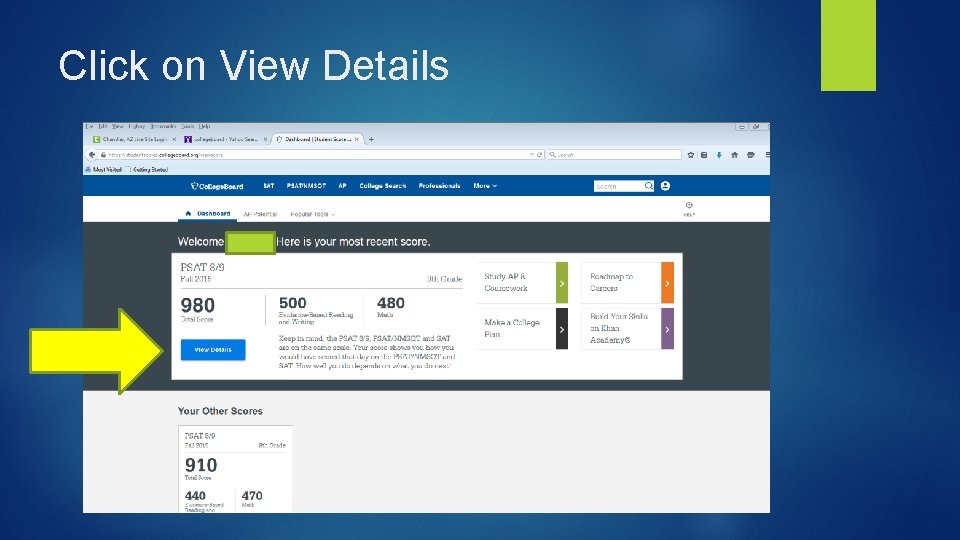This screenshot has width=960, height=540.
Task: Open the Edit menu
Action: tap(103, 127)
